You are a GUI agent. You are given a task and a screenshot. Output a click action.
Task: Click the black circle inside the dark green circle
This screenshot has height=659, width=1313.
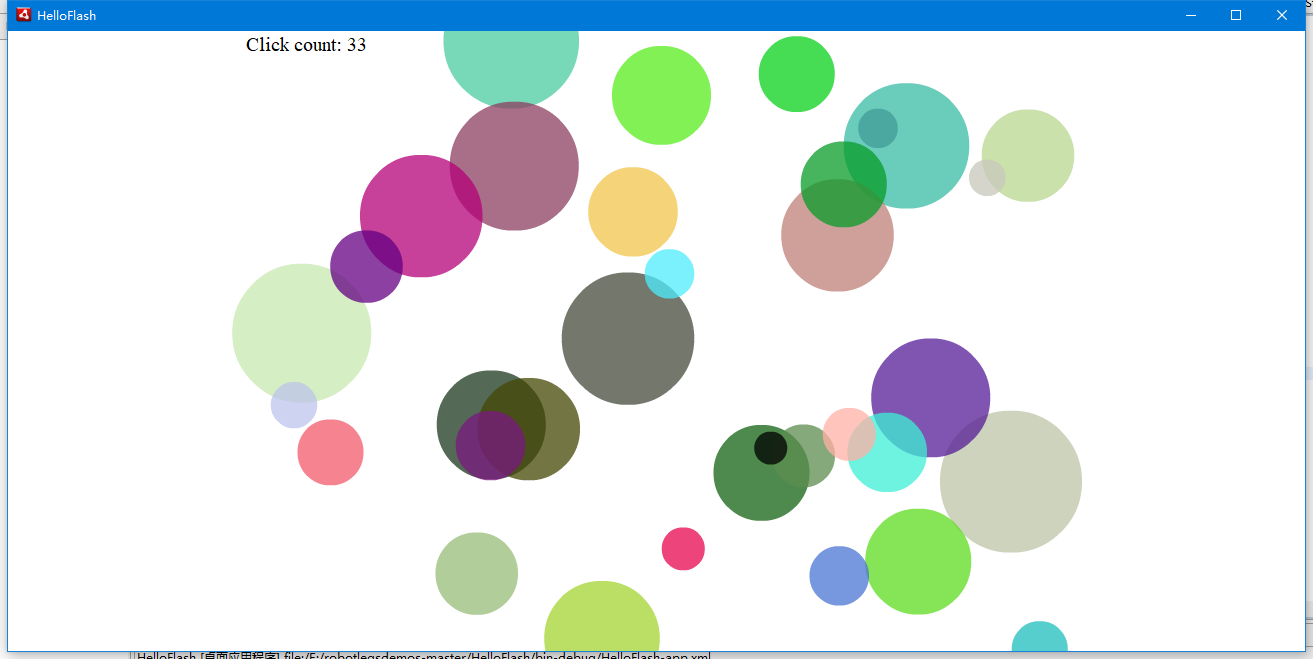(770, 449)
